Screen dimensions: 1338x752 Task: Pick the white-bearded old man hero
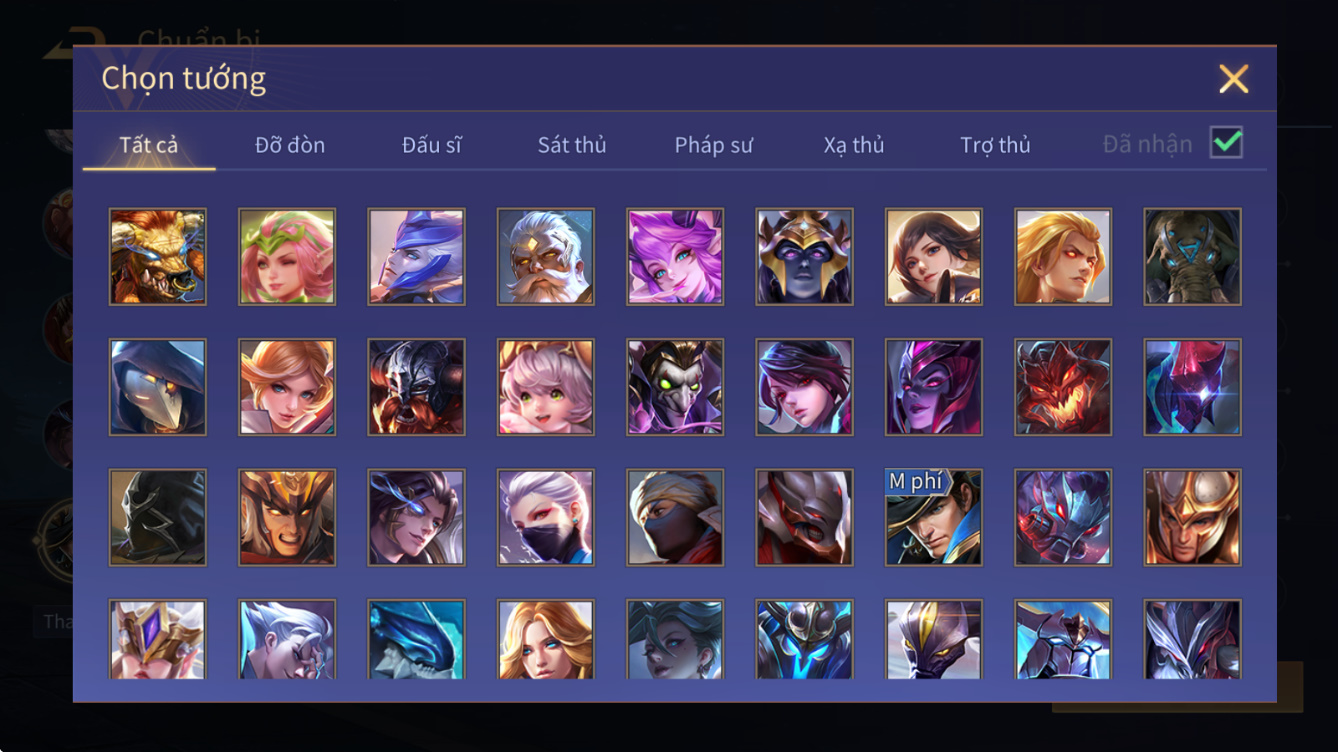(x=546, y=256)
